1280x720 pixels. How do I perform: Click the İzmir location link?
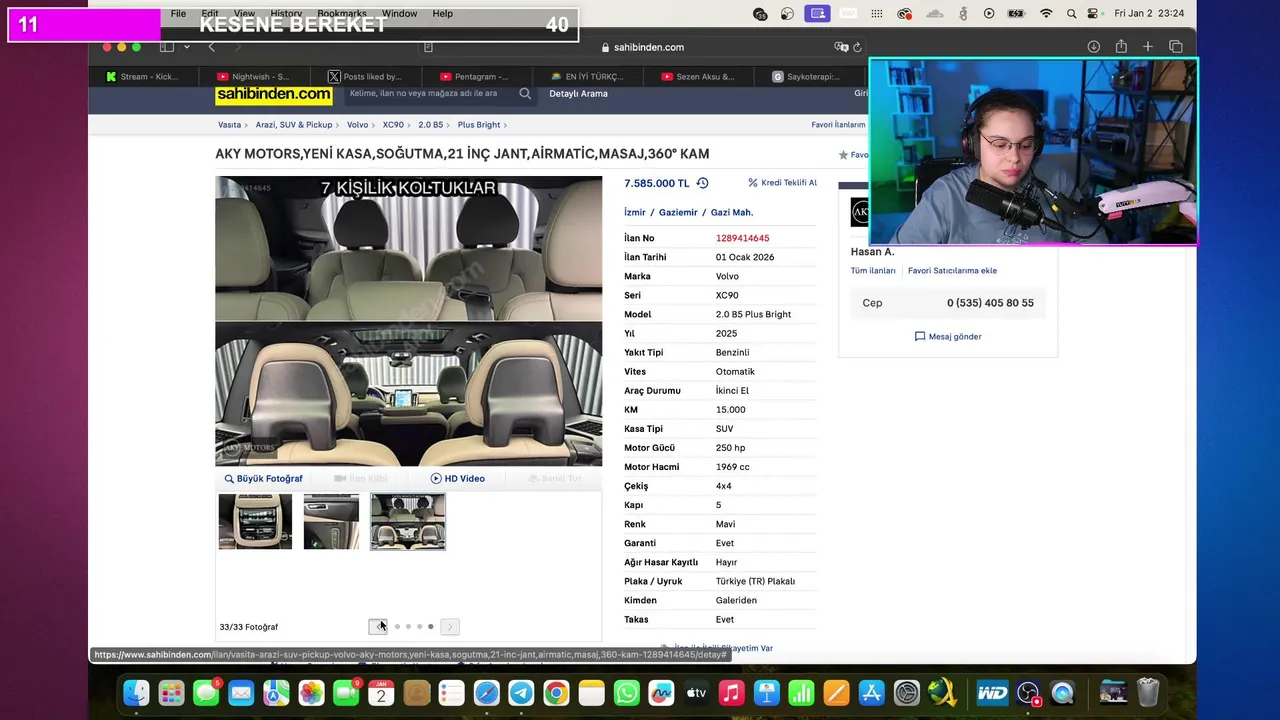click(x=635, y=212)
